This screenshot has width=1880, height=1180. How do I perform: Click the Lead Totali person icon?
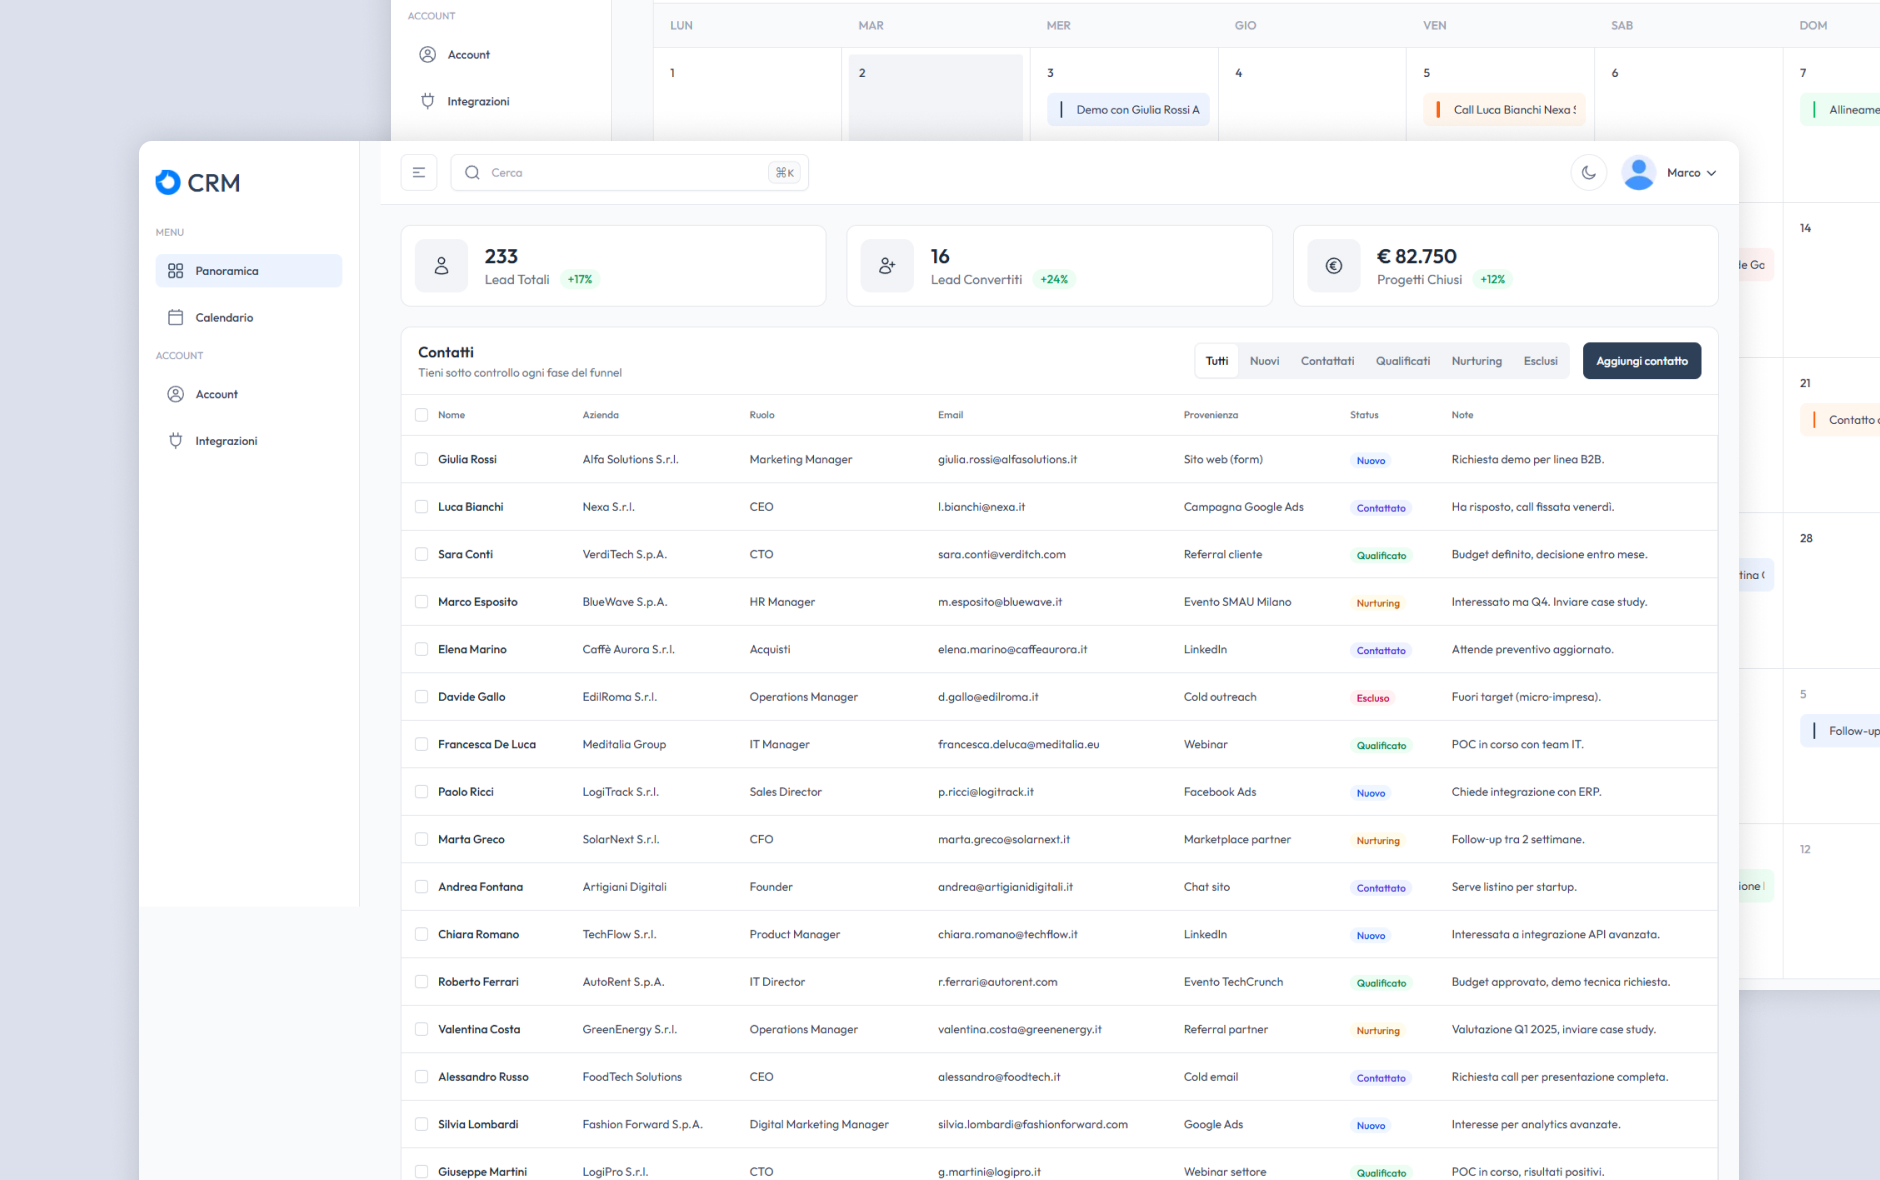tap(441, 266)
